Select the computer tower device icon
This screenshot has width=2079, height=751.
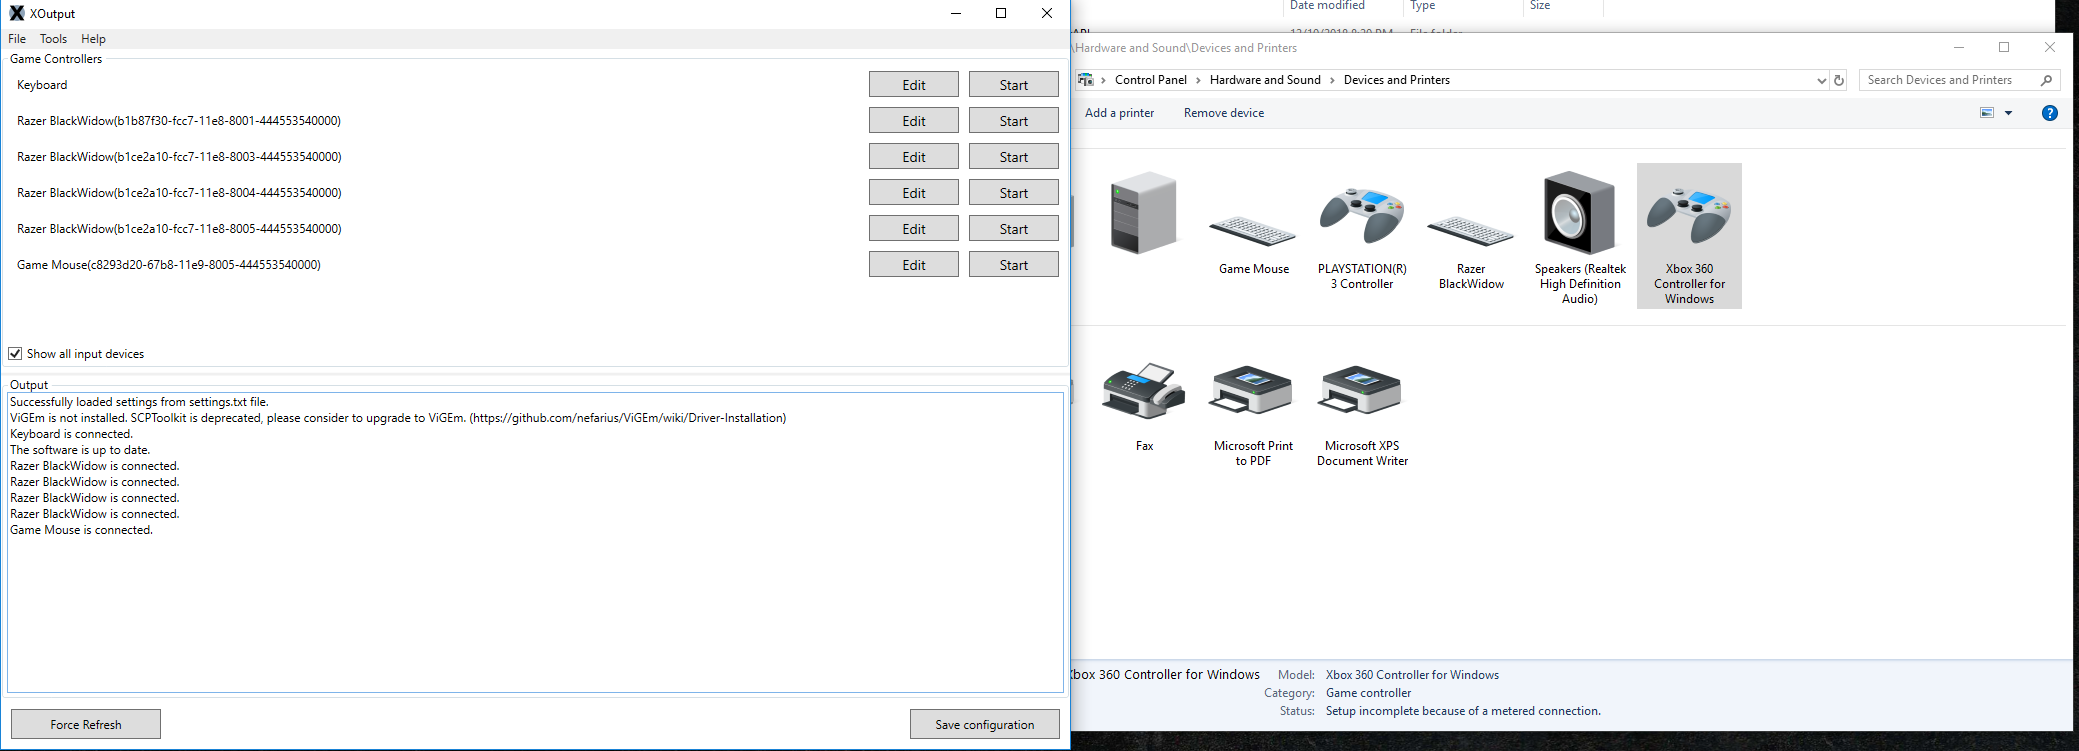point(1144,212)
